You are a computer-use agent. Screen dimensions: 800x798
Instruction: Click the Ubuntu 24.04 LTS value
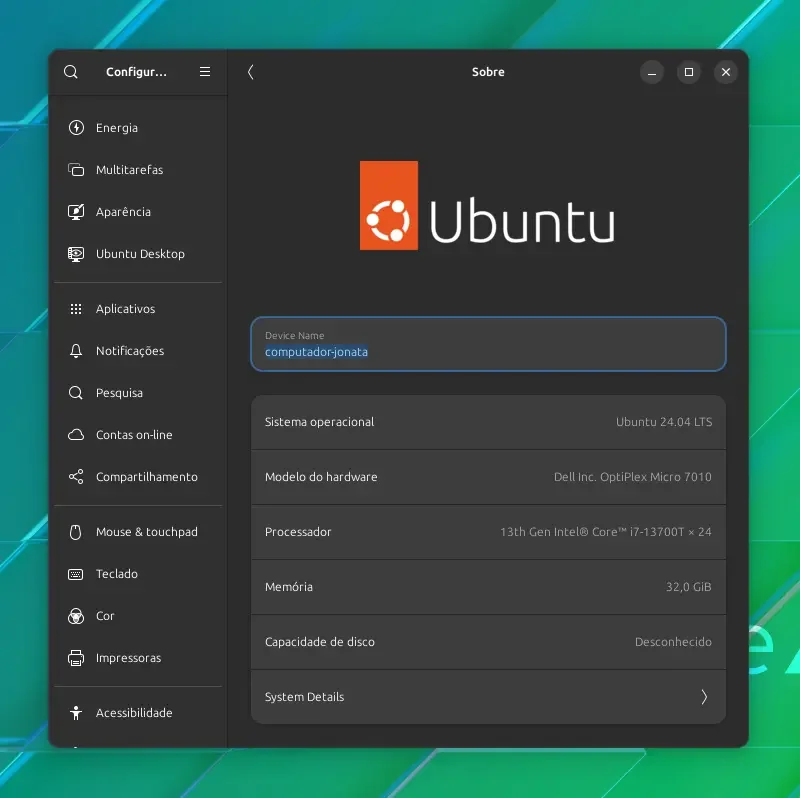pyautogui.click(x=664, y=422)
